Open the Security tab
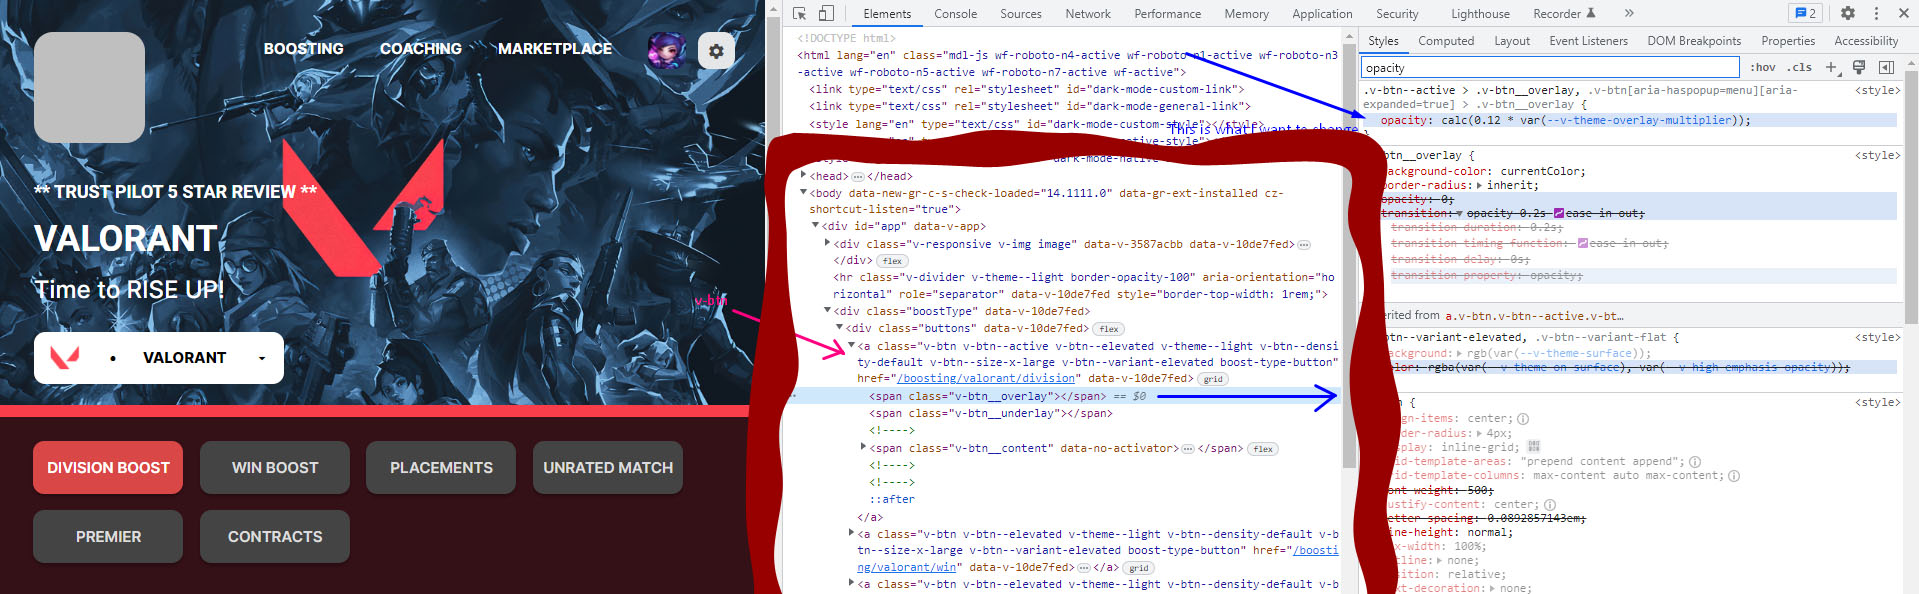1919x594 pixels. point(1397,14)
